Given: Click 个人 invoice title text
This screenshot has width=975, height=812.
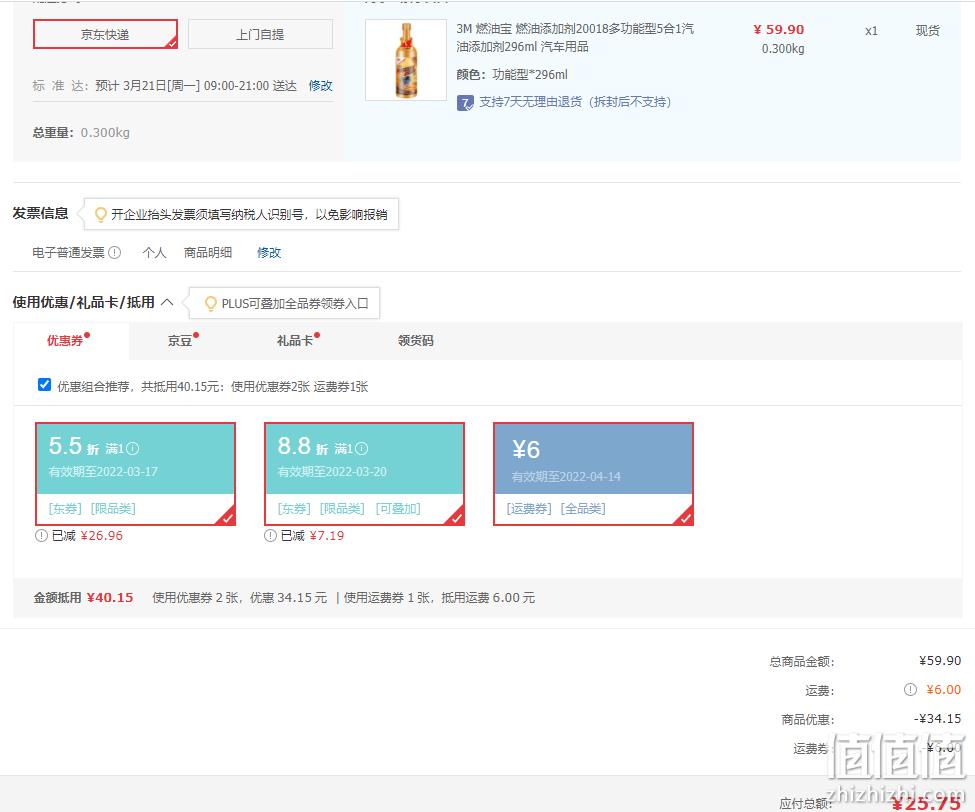Looking at the screenshot, I should click(154, 252).
